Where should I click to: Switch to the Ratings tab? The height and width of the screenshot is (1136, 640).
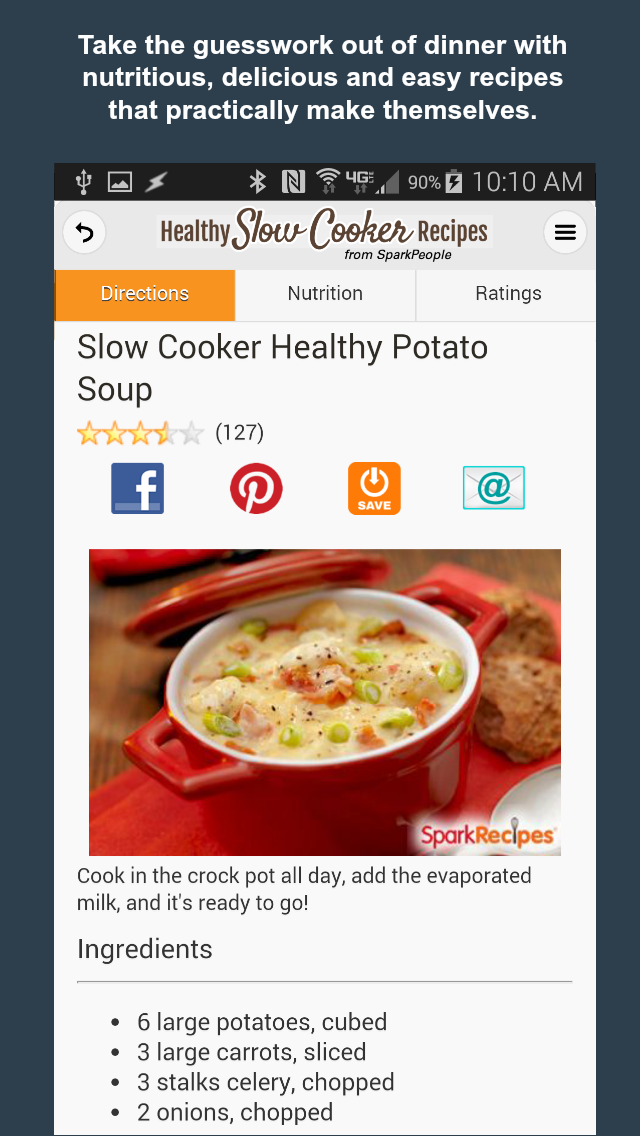tap(507, 295)
